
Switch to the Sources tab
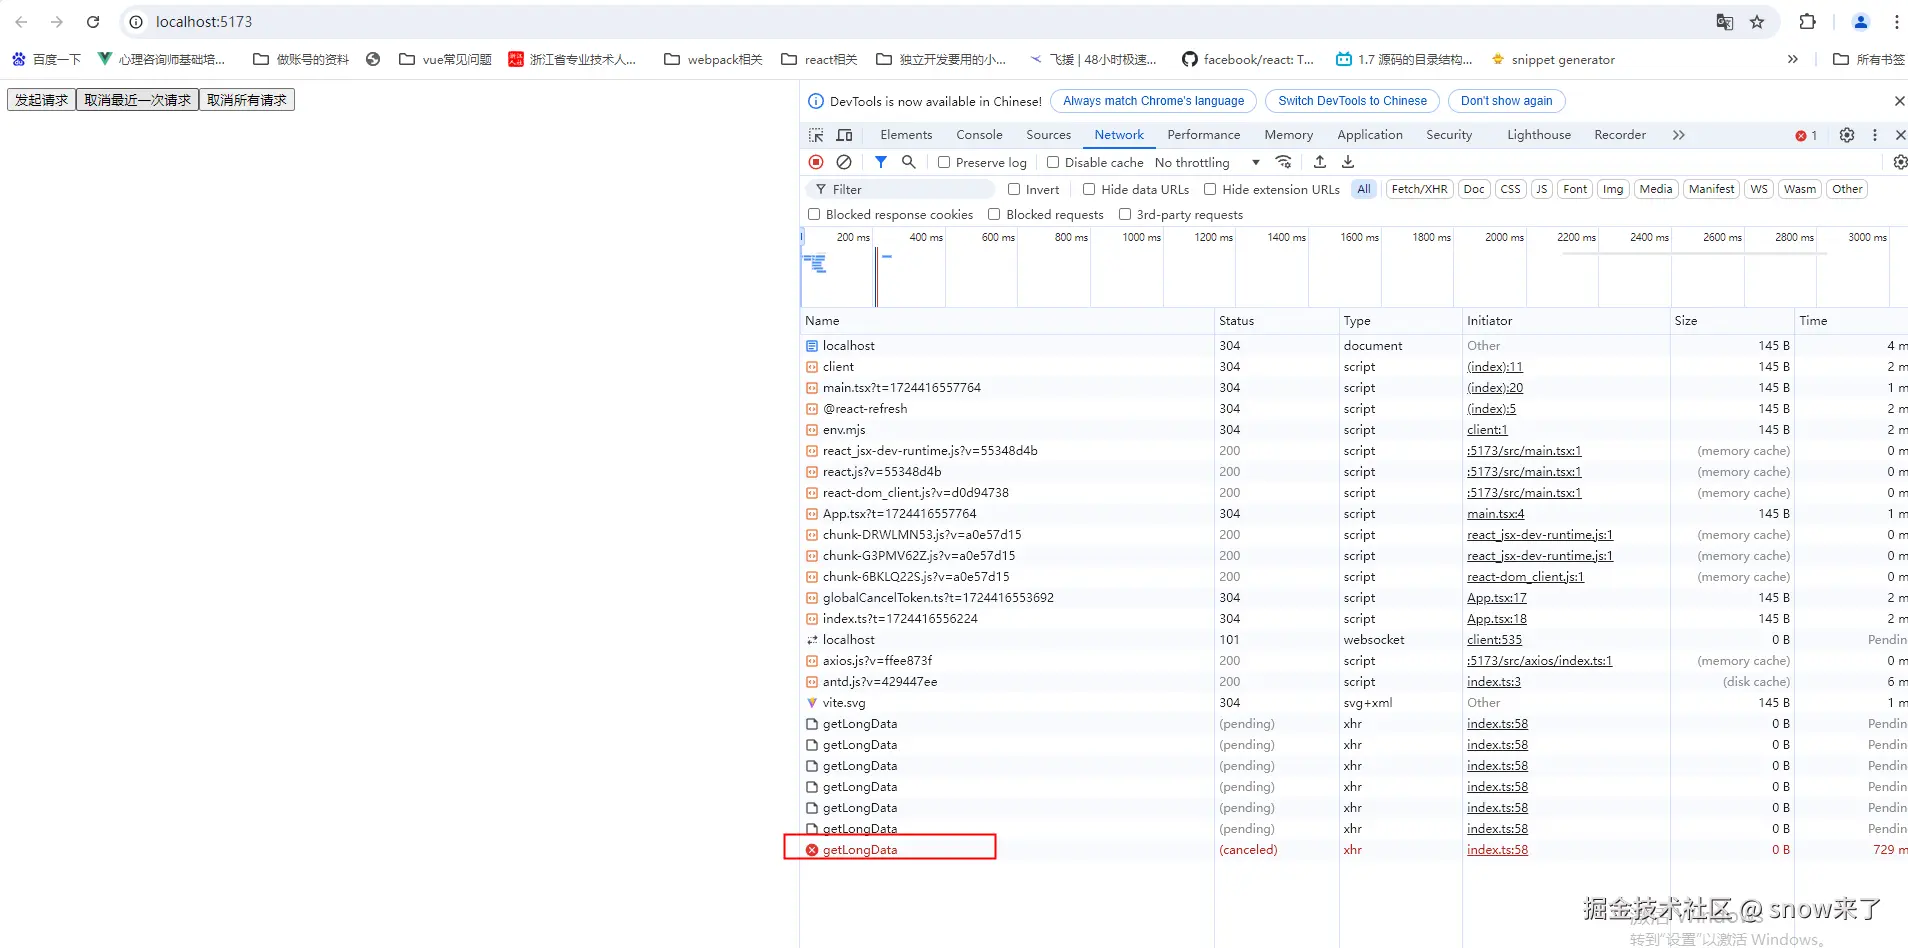(x=1048, y=135)
